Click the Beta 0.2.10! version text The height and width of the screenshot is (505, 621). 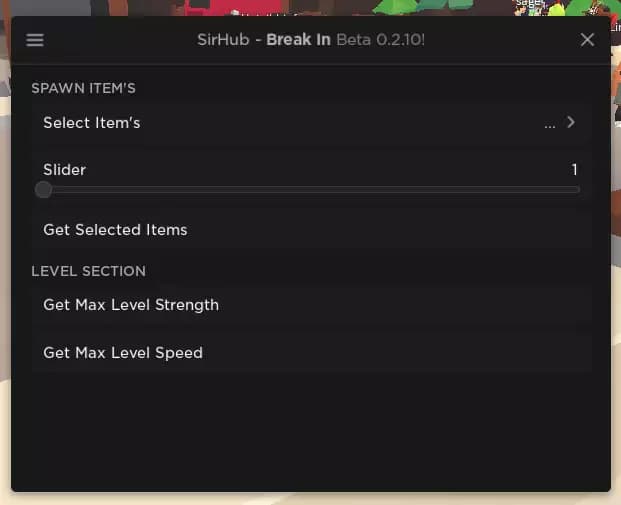pyautogui.click(x=381, y=40)
